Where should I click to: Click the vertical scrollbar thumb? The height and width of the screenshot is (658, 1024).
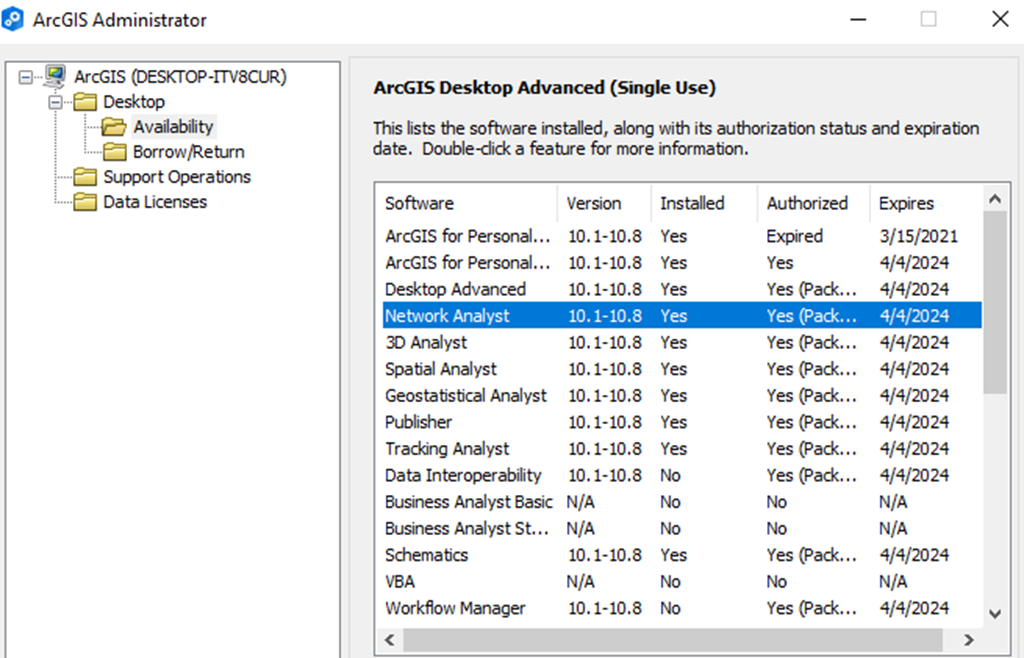[995, 302]
